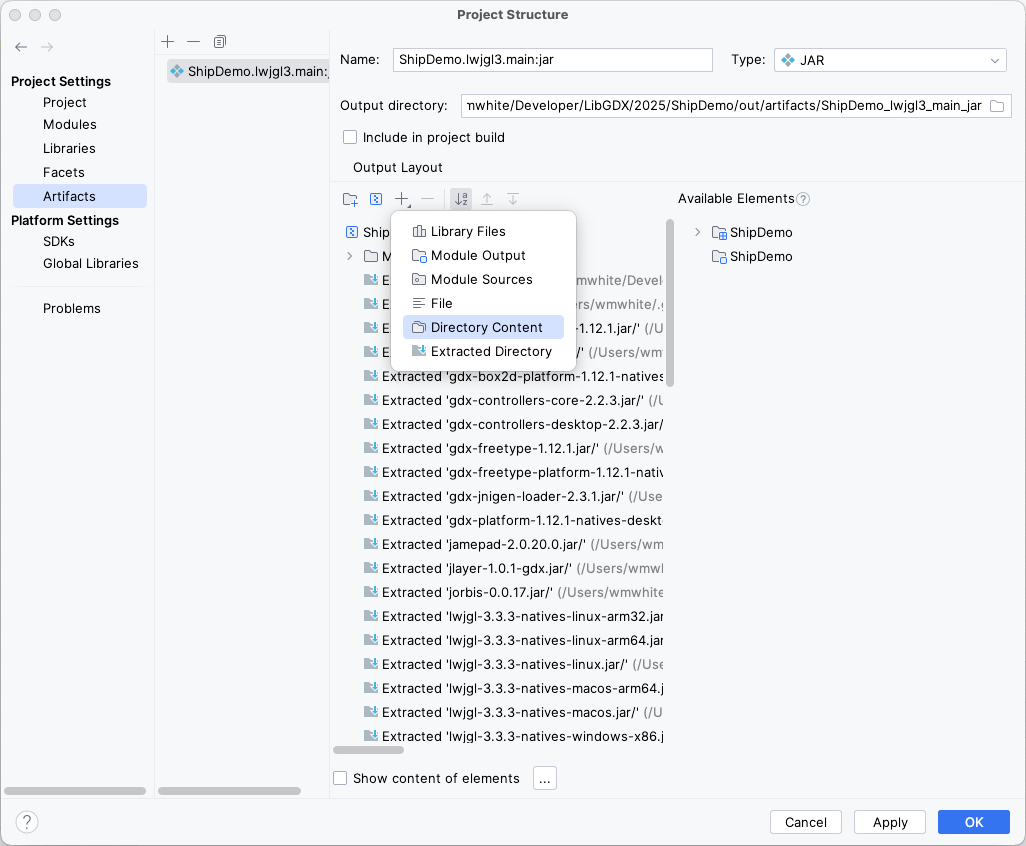Click the Create Archive icon in toolbar
The width and height of the screenshot is (1026, 846).
(x=376, y=200)
